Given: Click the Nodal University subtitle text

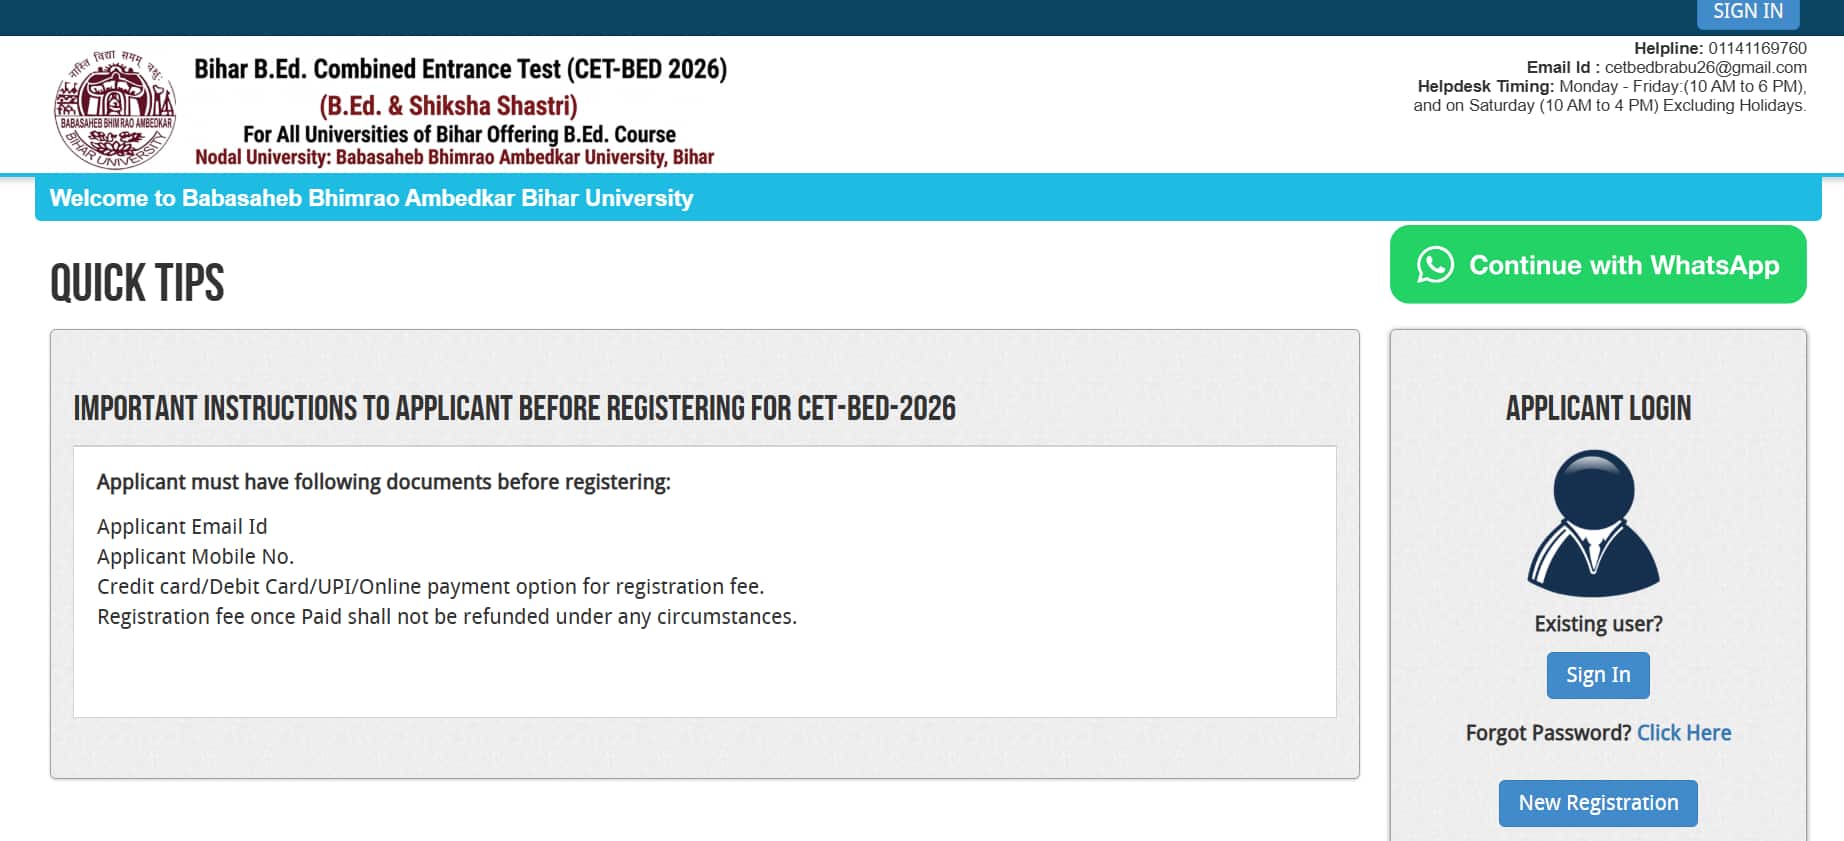Looking at the screenshot, I should [x=454, y=157].
